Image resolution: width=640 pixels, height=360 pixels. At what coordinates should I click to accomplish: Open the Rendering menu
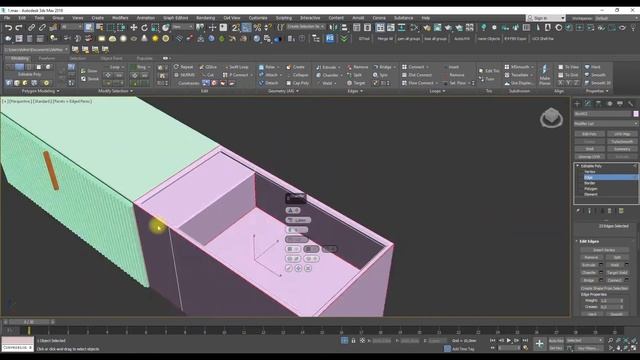[x=205, y=18]
